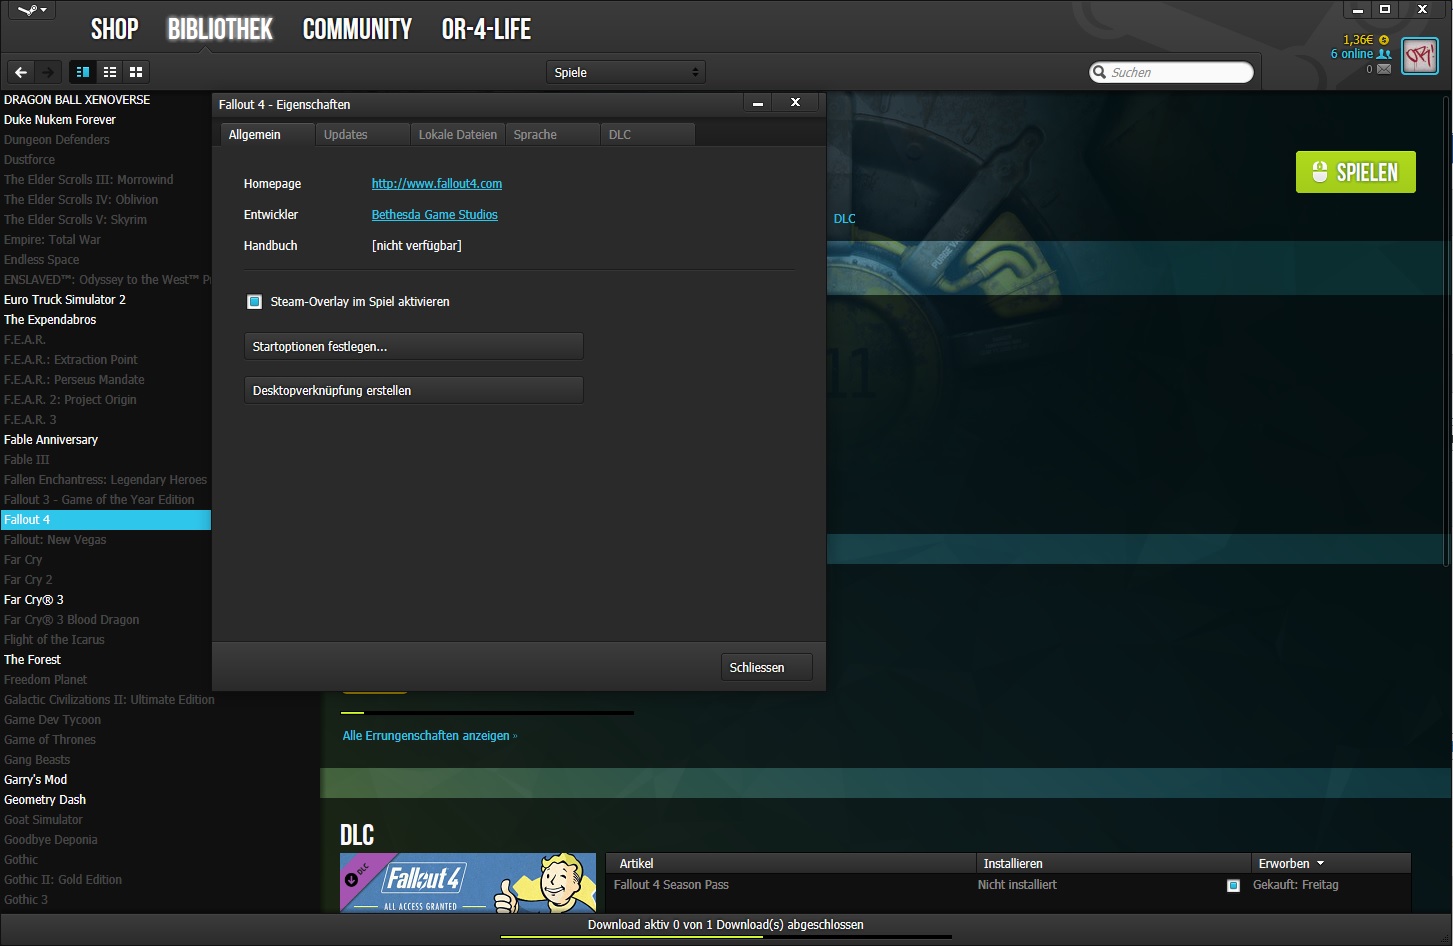The height and width of the screenshot is (946, 1453).
Task: Switch to the DLC tab in dialog
Action: click(x=647, y=134)
